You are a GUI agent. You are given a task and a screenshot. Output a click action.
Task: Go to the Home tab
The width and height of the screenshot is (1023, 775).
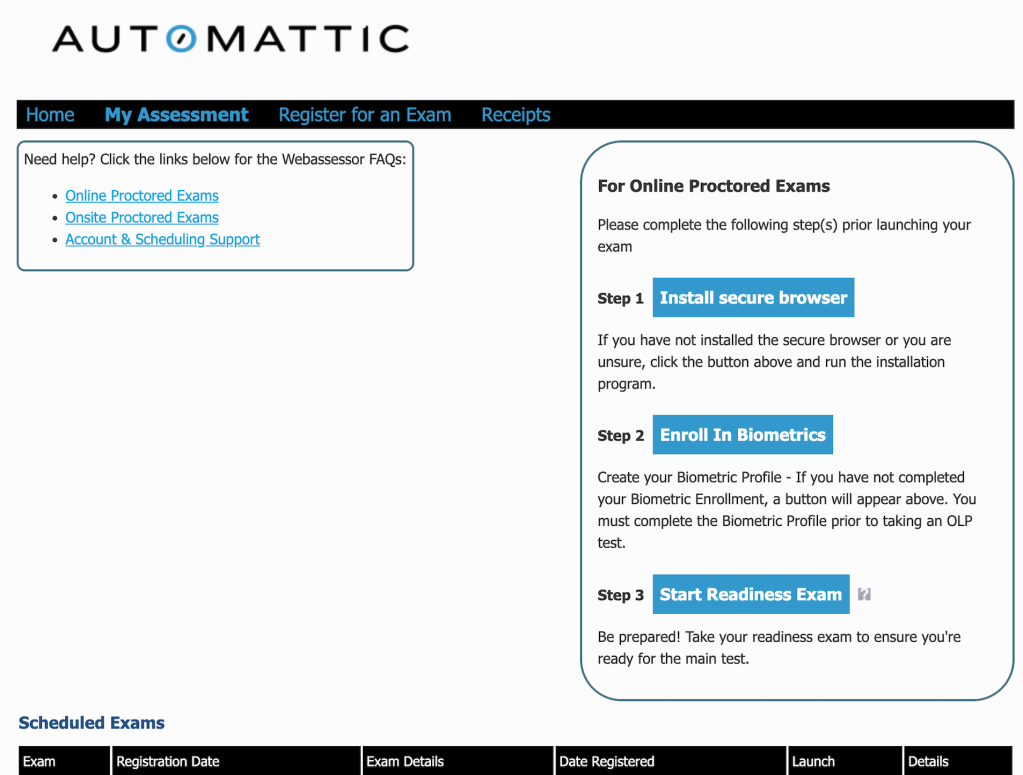(x=50, y=115)
